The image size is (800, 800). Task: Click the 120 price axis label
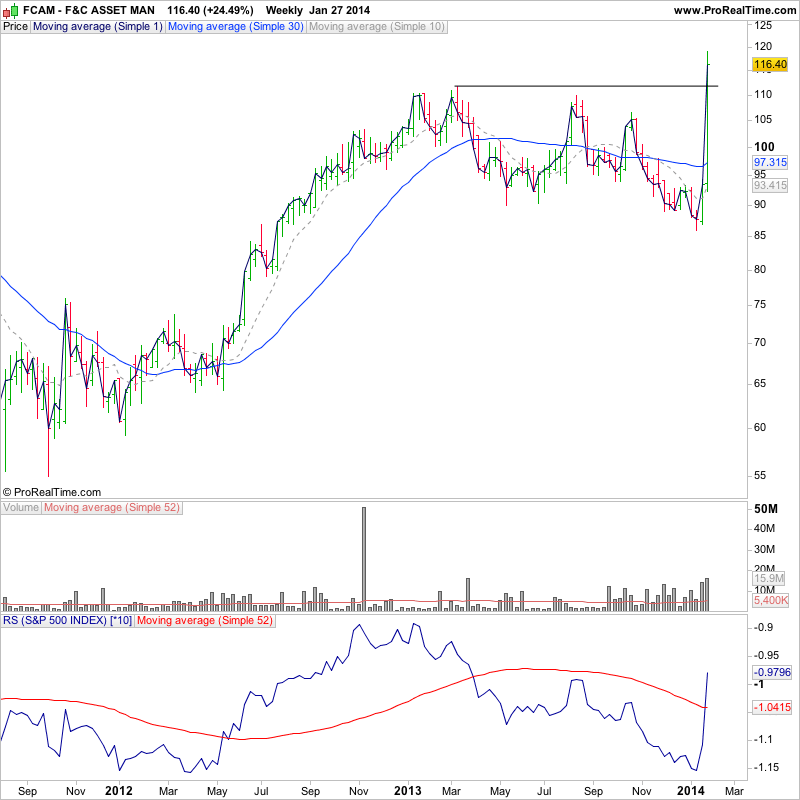point(763,46)
